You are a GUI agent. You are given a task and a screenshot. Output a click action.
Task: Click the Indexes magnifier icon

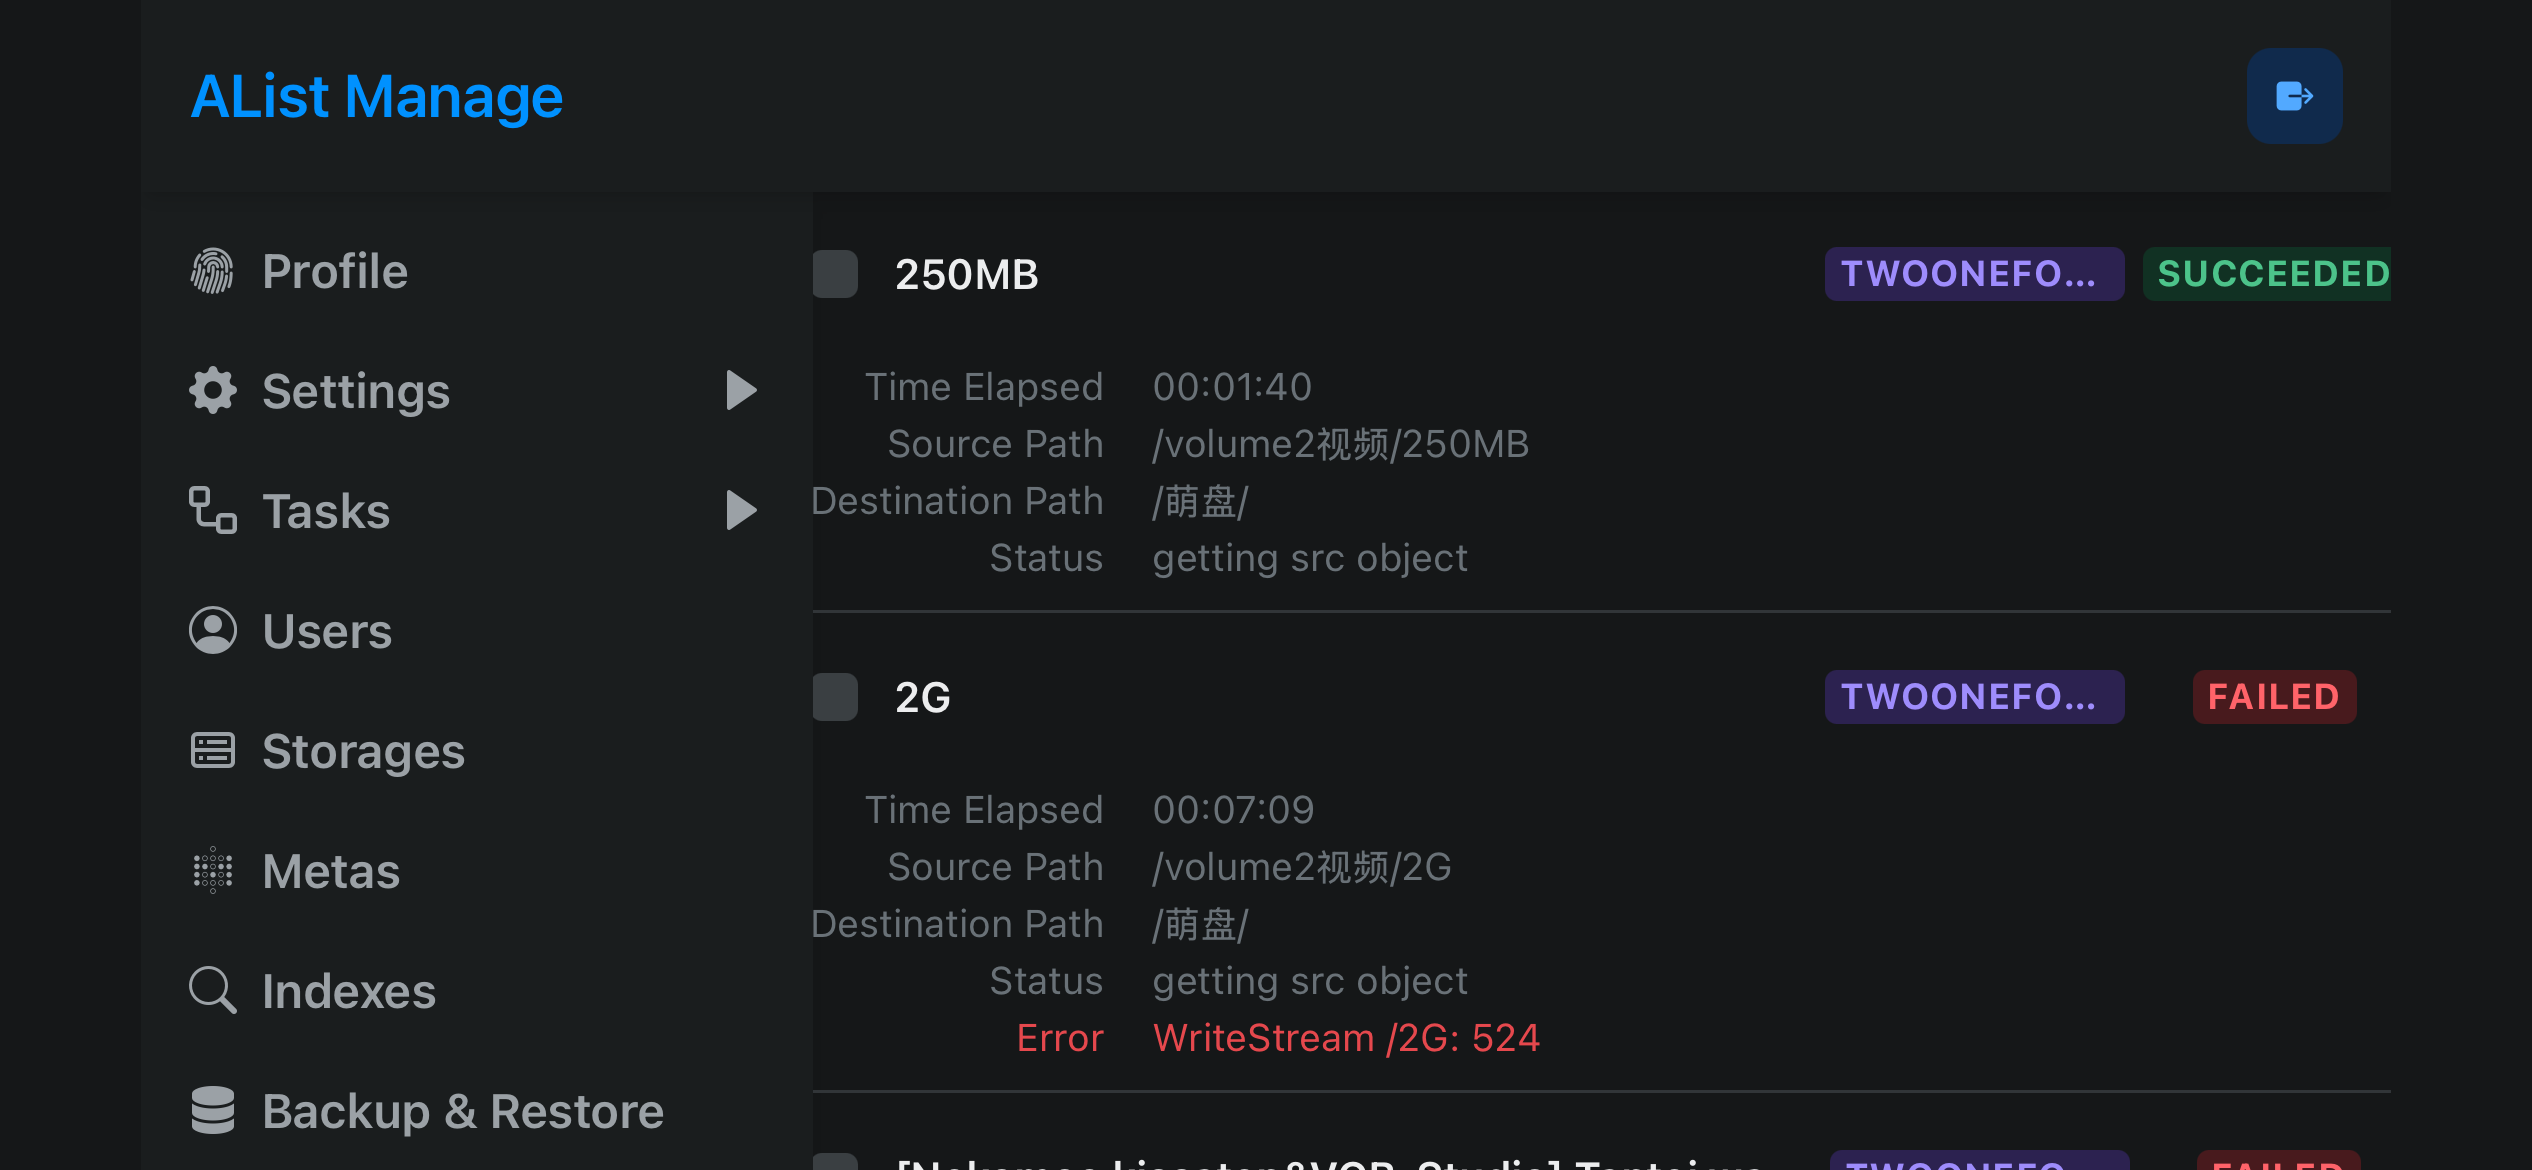213,991
